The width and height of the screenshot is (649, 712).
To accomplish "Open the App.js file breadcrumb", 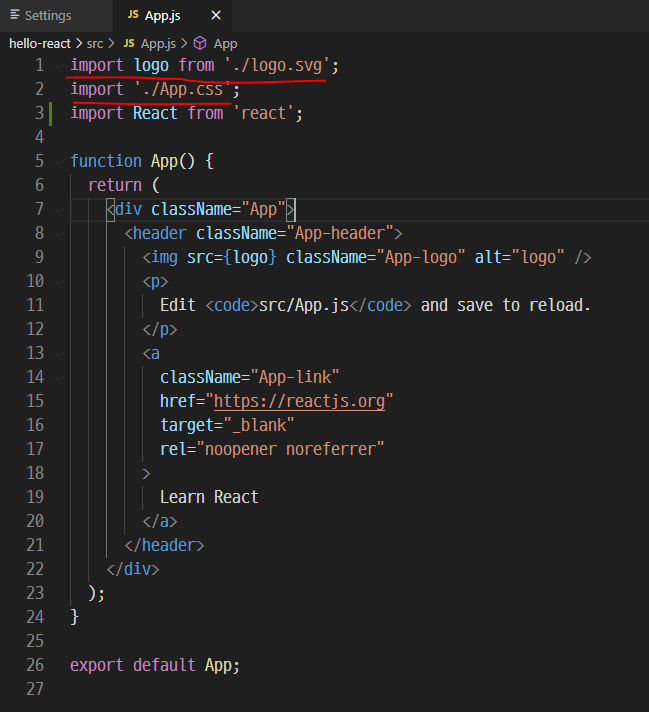I will tap(158, 44).
